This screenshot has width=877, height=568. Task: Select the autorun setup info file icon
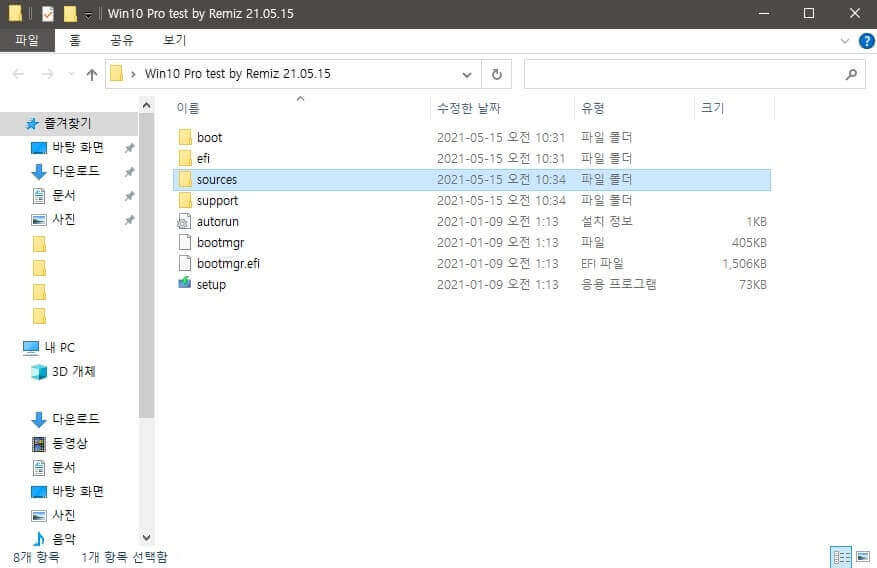click(185, 221)
